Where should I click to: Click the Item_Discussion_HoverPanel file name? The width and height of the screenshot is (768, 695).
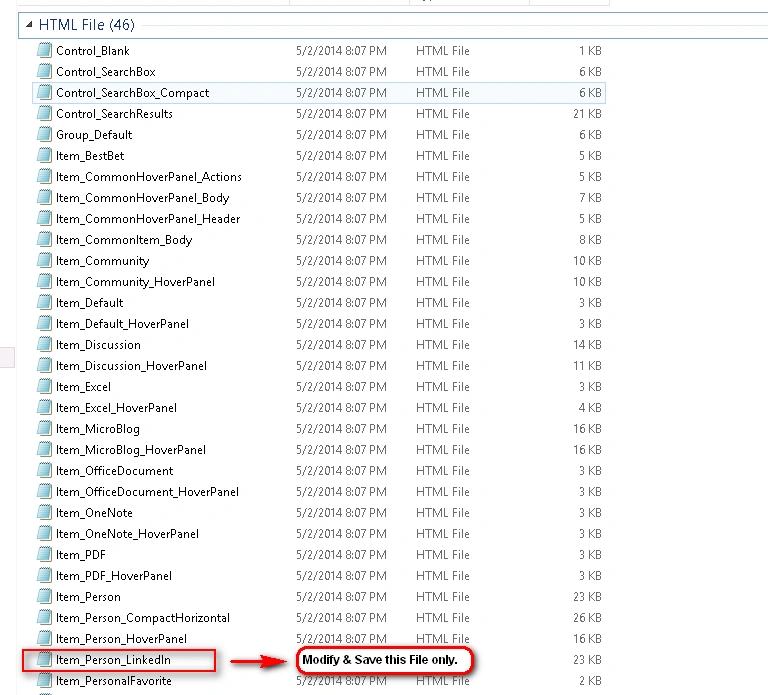pyautogui.click(x=131, y=366)
